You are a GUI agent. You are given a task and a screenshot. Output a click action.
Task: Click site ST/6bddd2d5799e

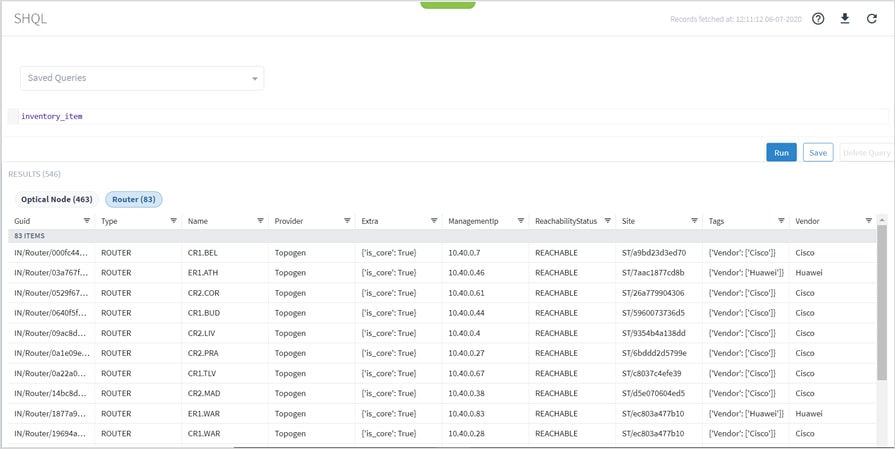coord(654,353)
